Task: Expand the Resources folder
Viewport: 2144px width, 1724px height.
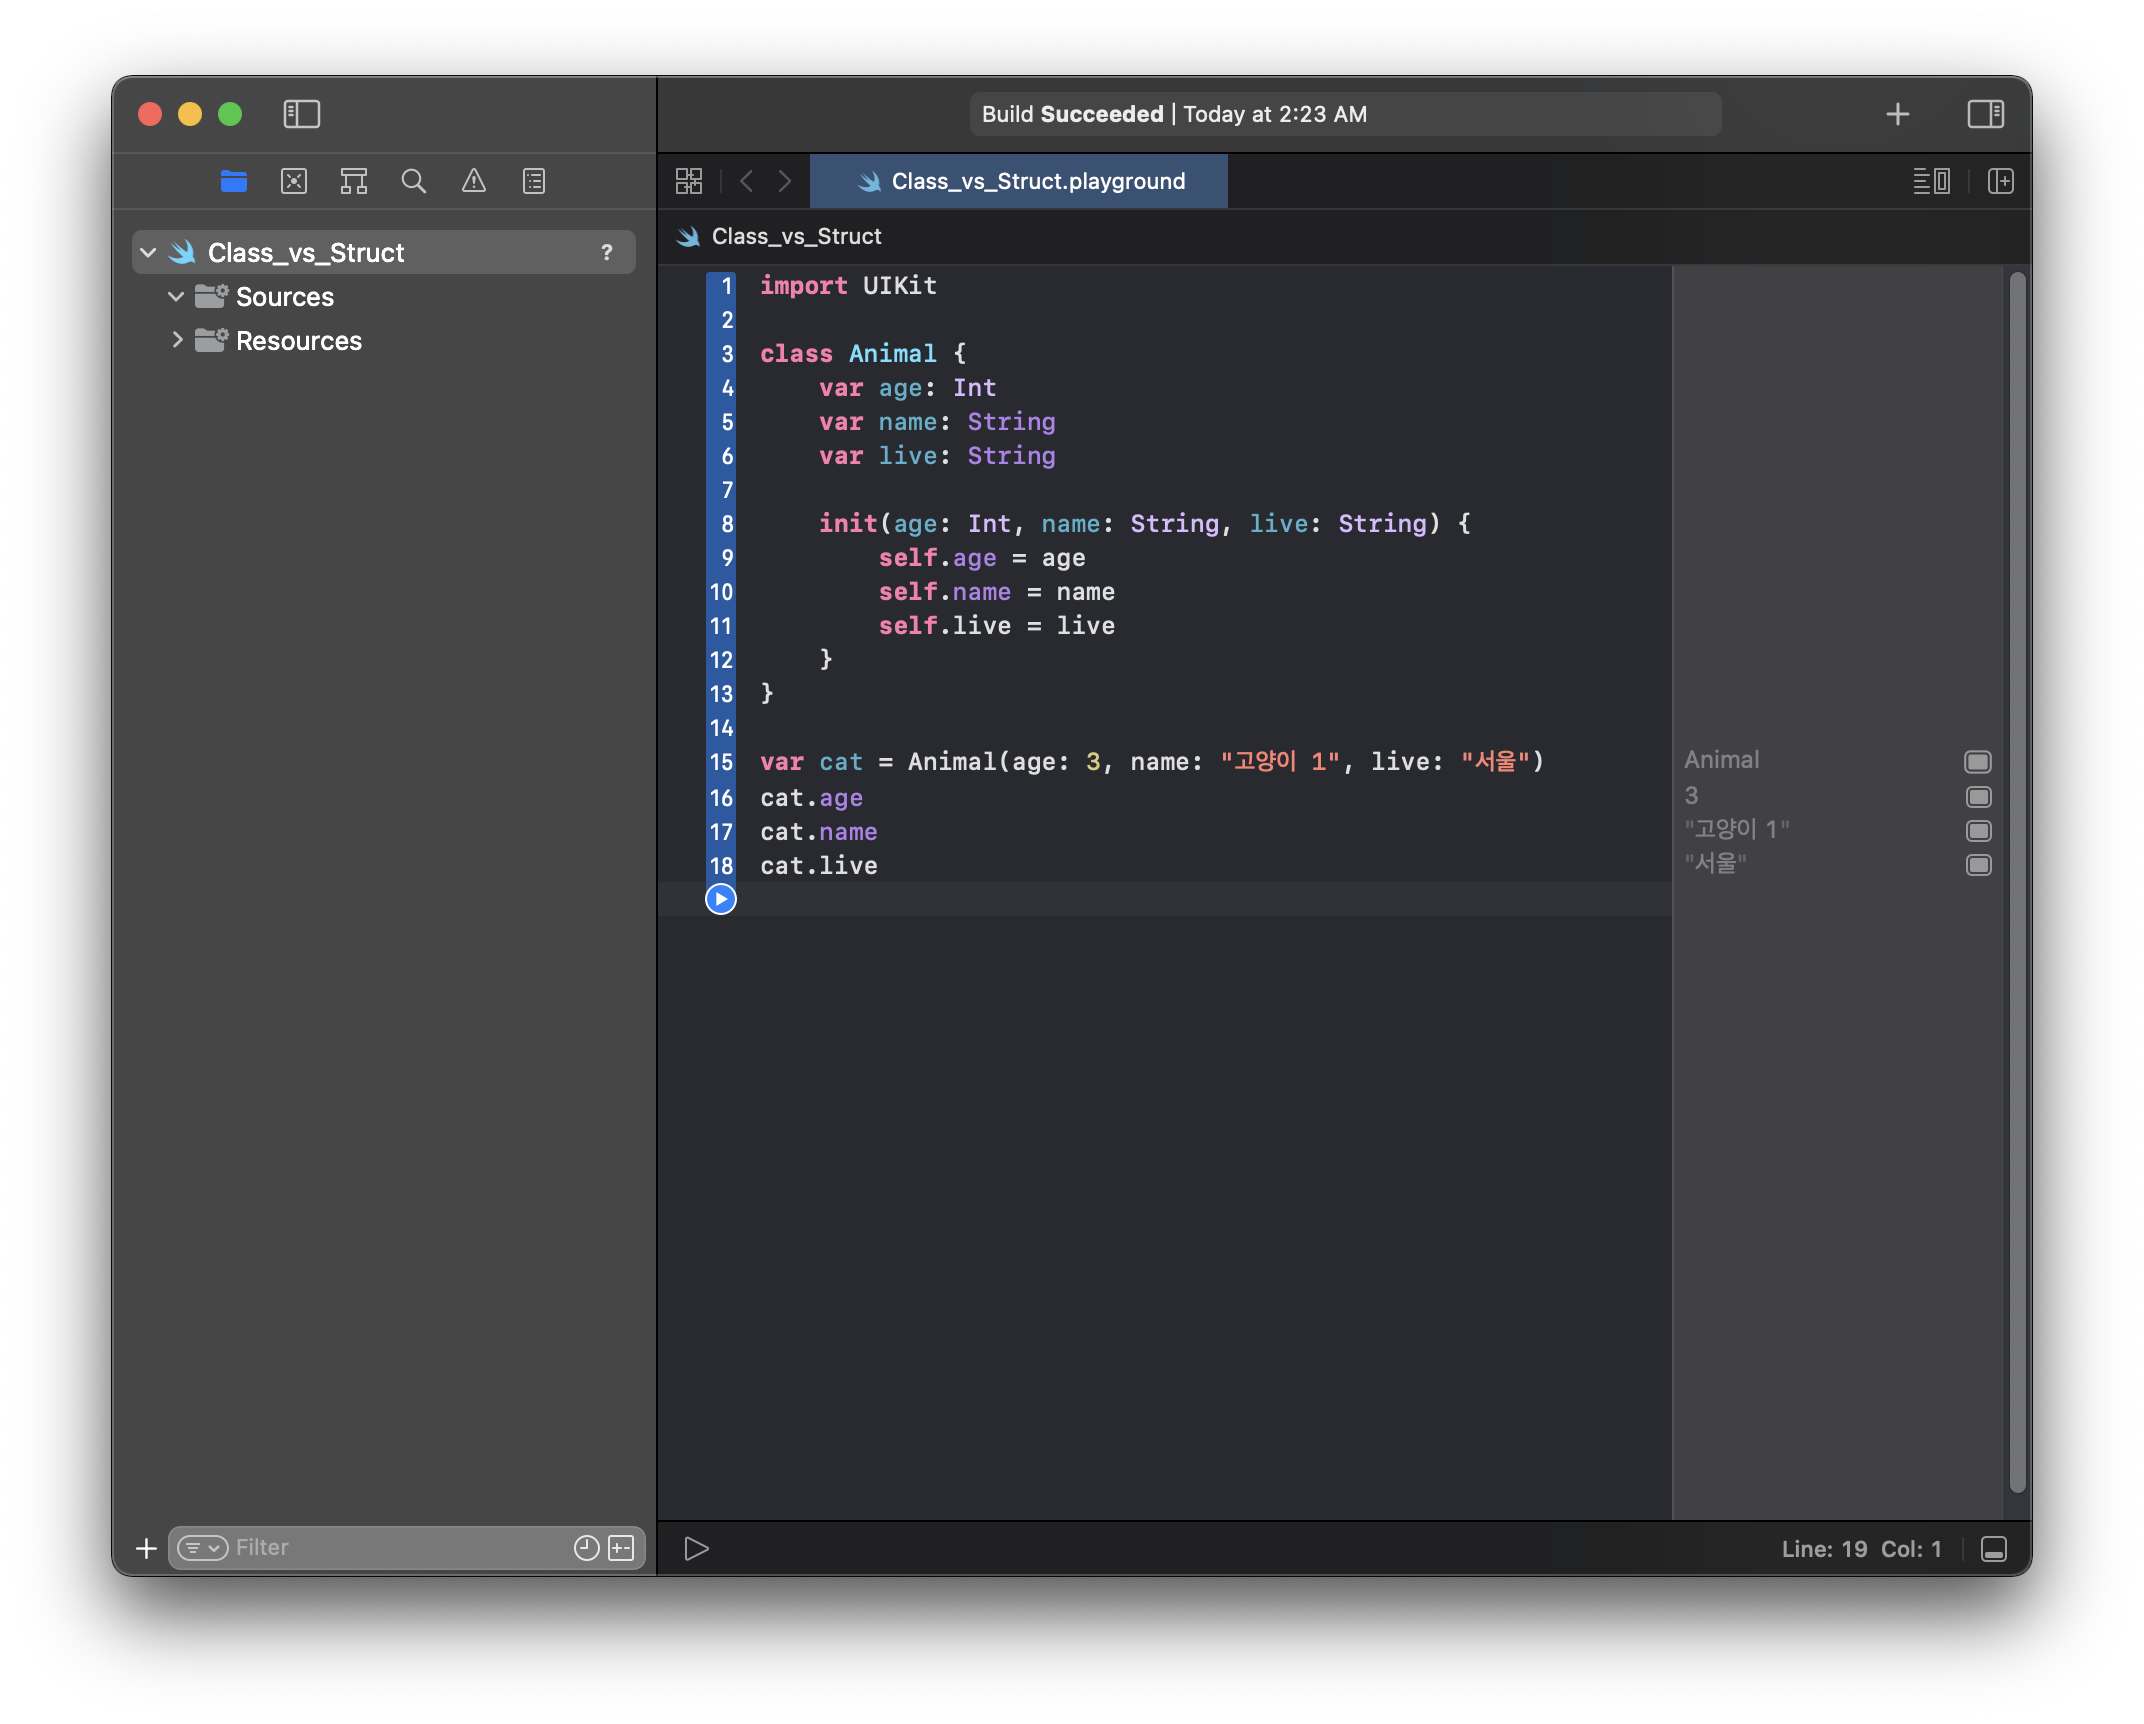Action: pos(177,341)
